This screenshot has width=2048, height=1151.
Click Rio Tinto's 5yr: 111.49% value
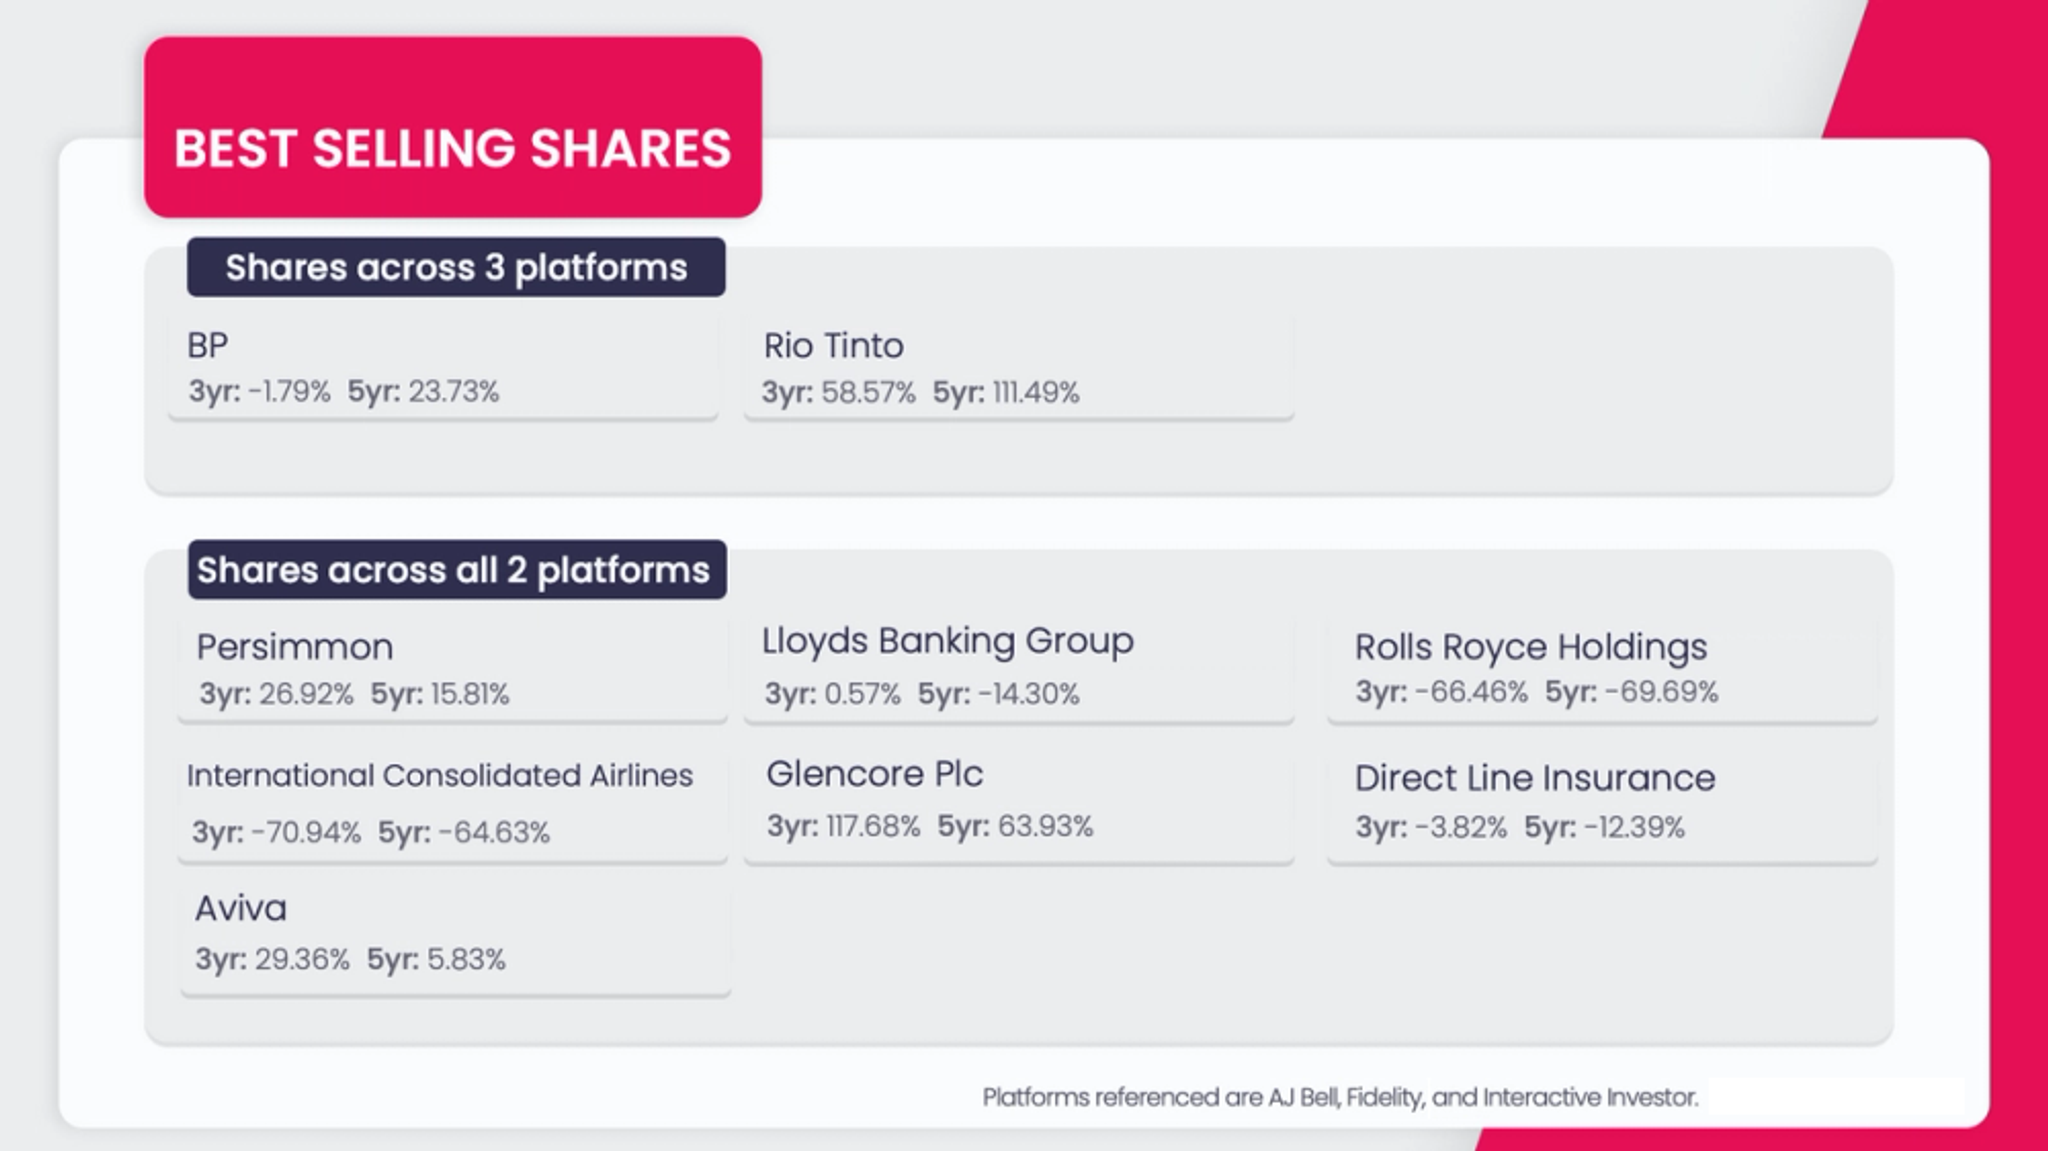[1006, 392]
